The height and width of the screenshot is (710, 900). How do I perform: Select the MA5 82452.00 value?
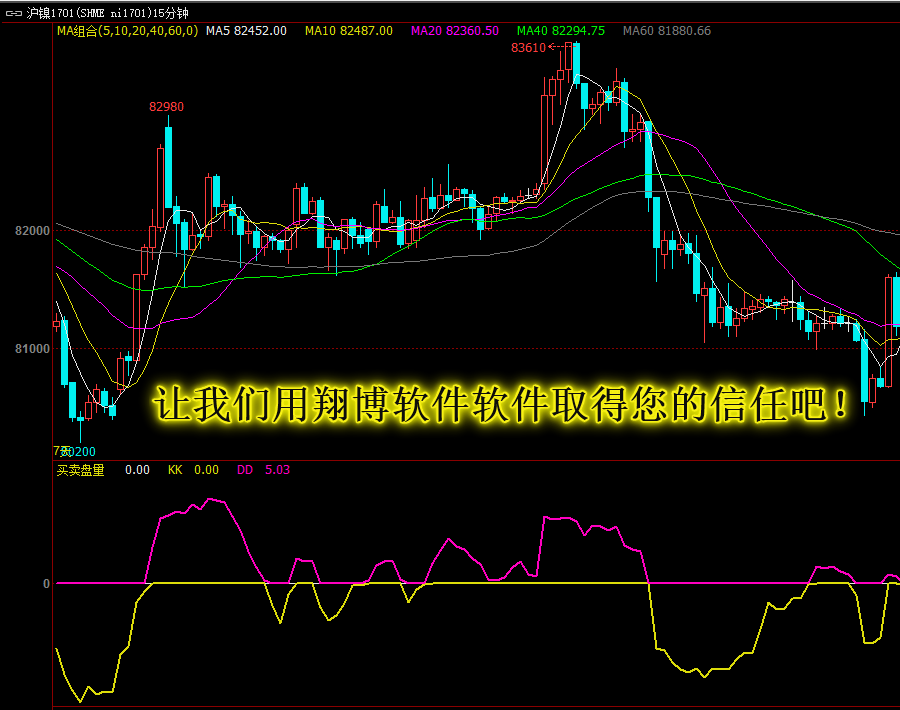246,31
